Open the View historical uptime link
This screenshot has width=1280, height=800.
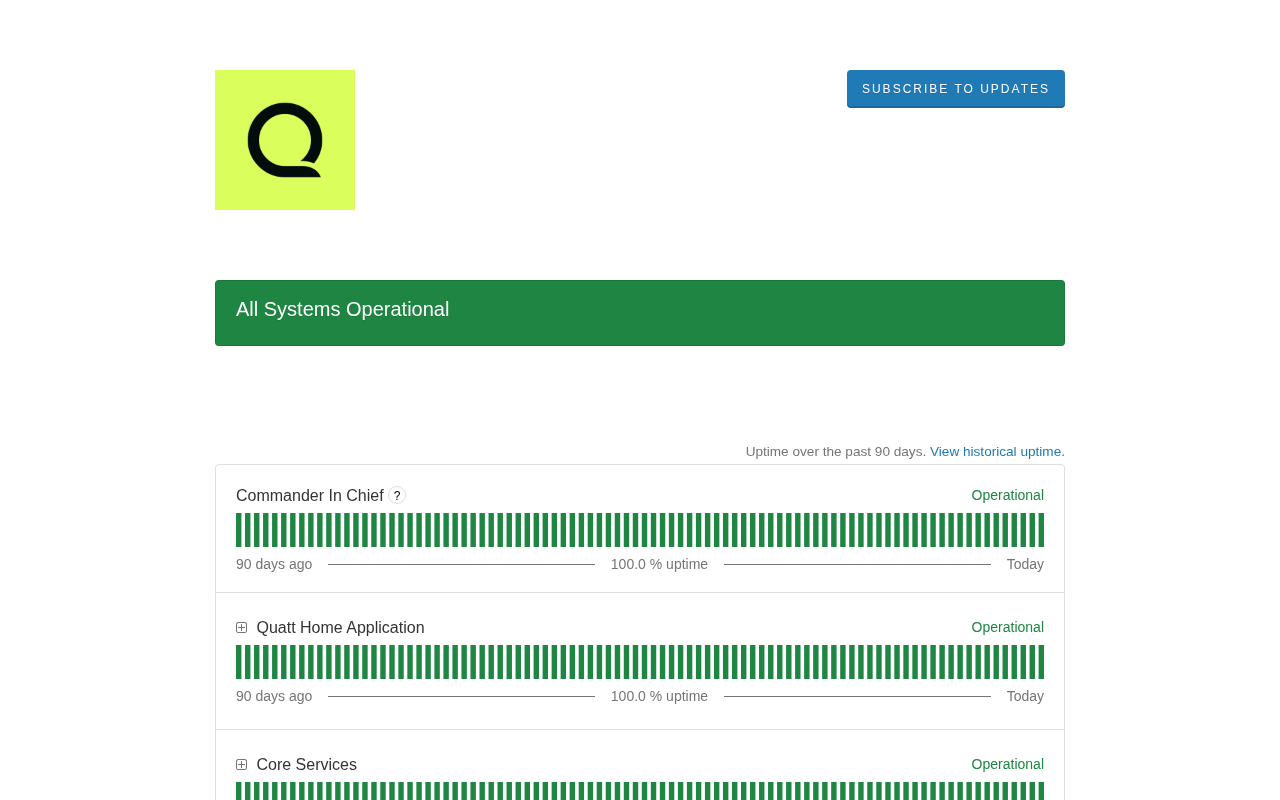[997, 452]
